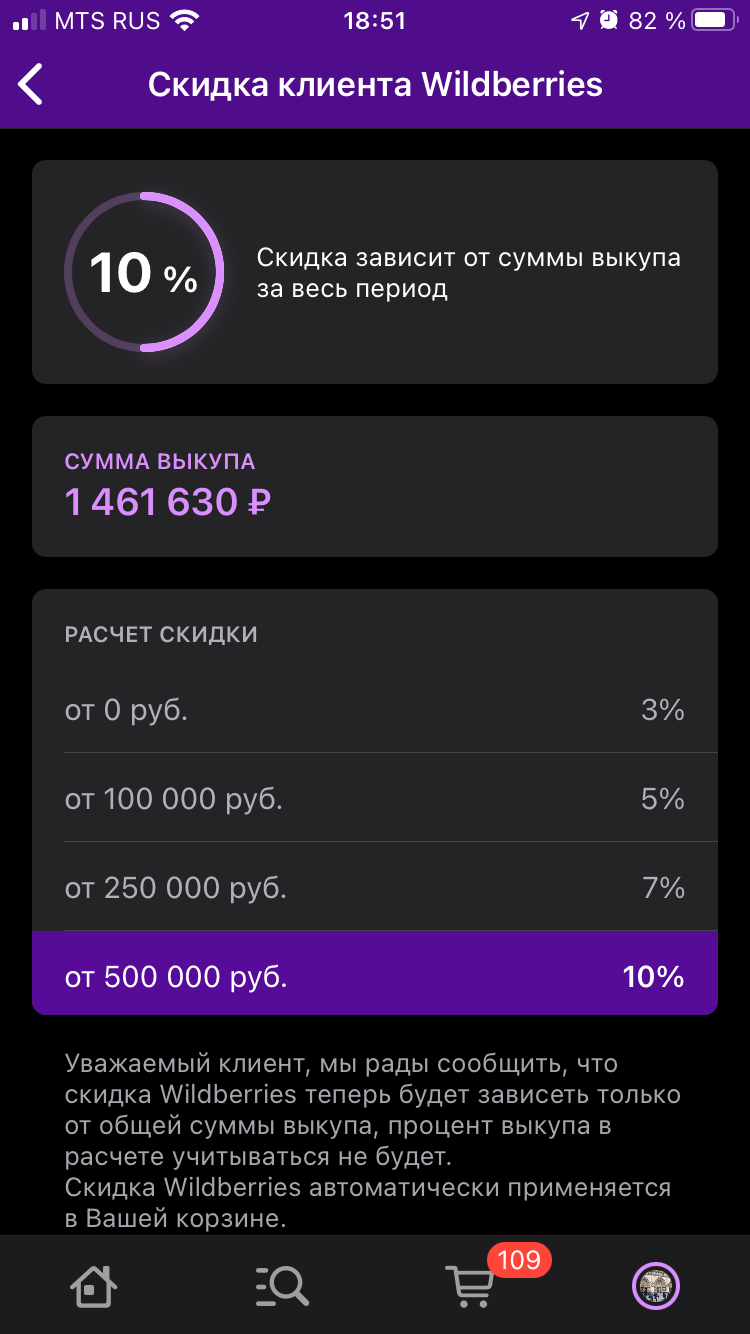750x1334 pixels.
Task: Tap the alarm clock status icon
Action: click(x=609, y=20)
